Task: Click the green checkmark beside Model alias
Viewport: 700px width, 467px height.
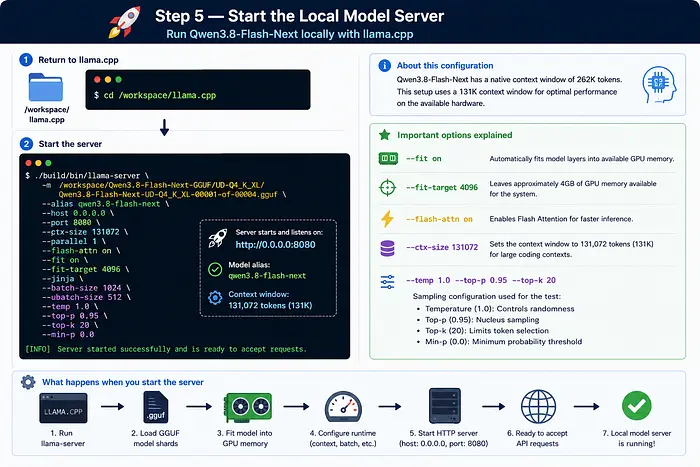Action: (x=215, y=270)
